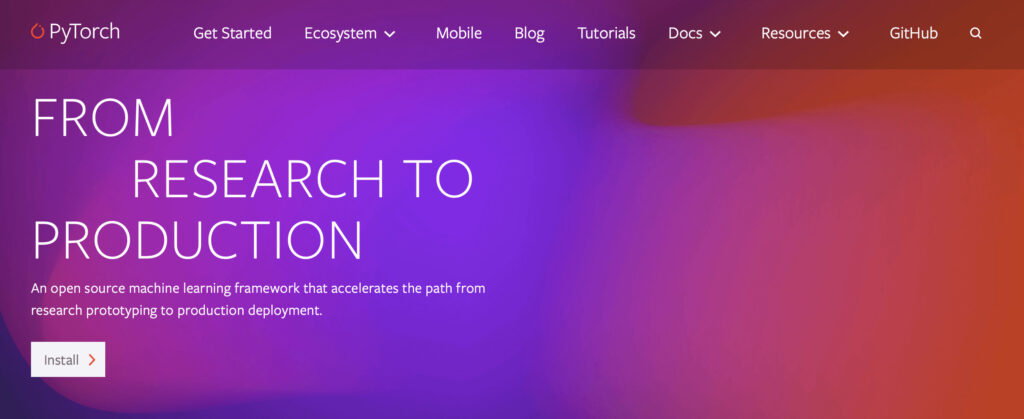Visit the GitHub link

(x=914, y=33)
